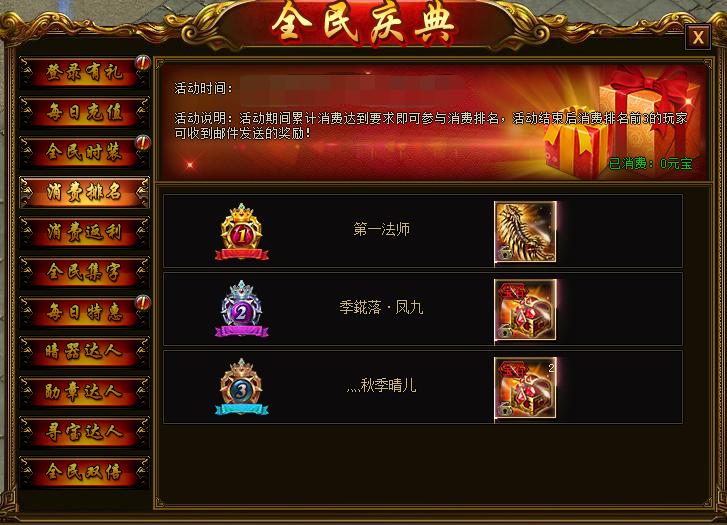This screenshot has width=727, height=525.
Task: Click the third place gem chest reward icon
Action: 525,388
